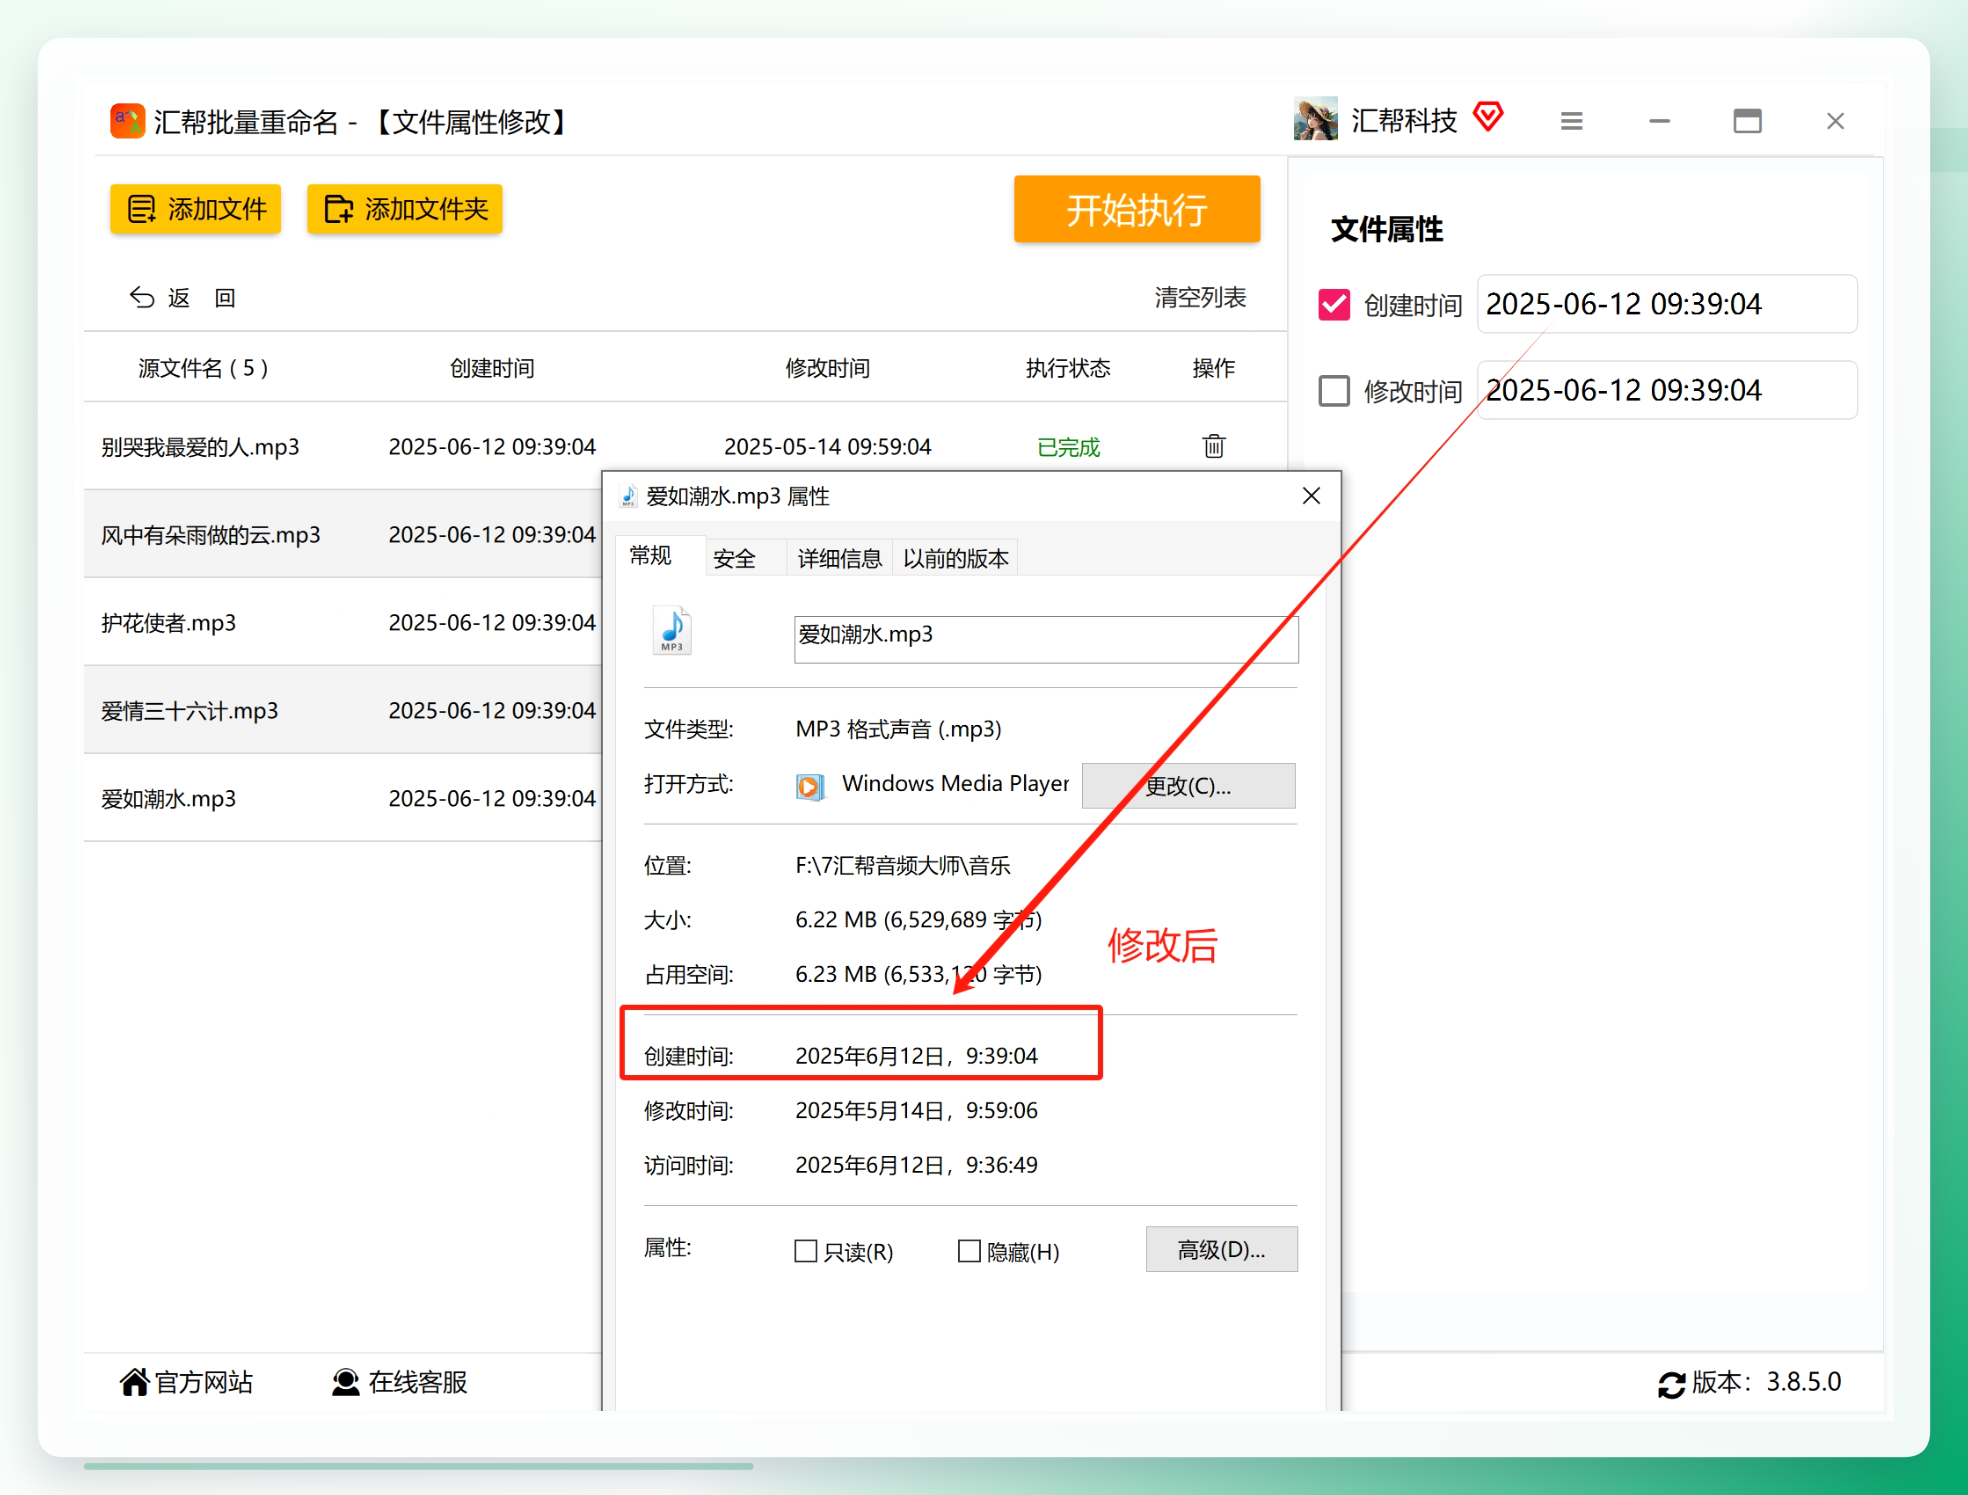Click the 源文件名 ( 5 ) column header
The image size is (1968, 1495).
[x=203, y=368]
